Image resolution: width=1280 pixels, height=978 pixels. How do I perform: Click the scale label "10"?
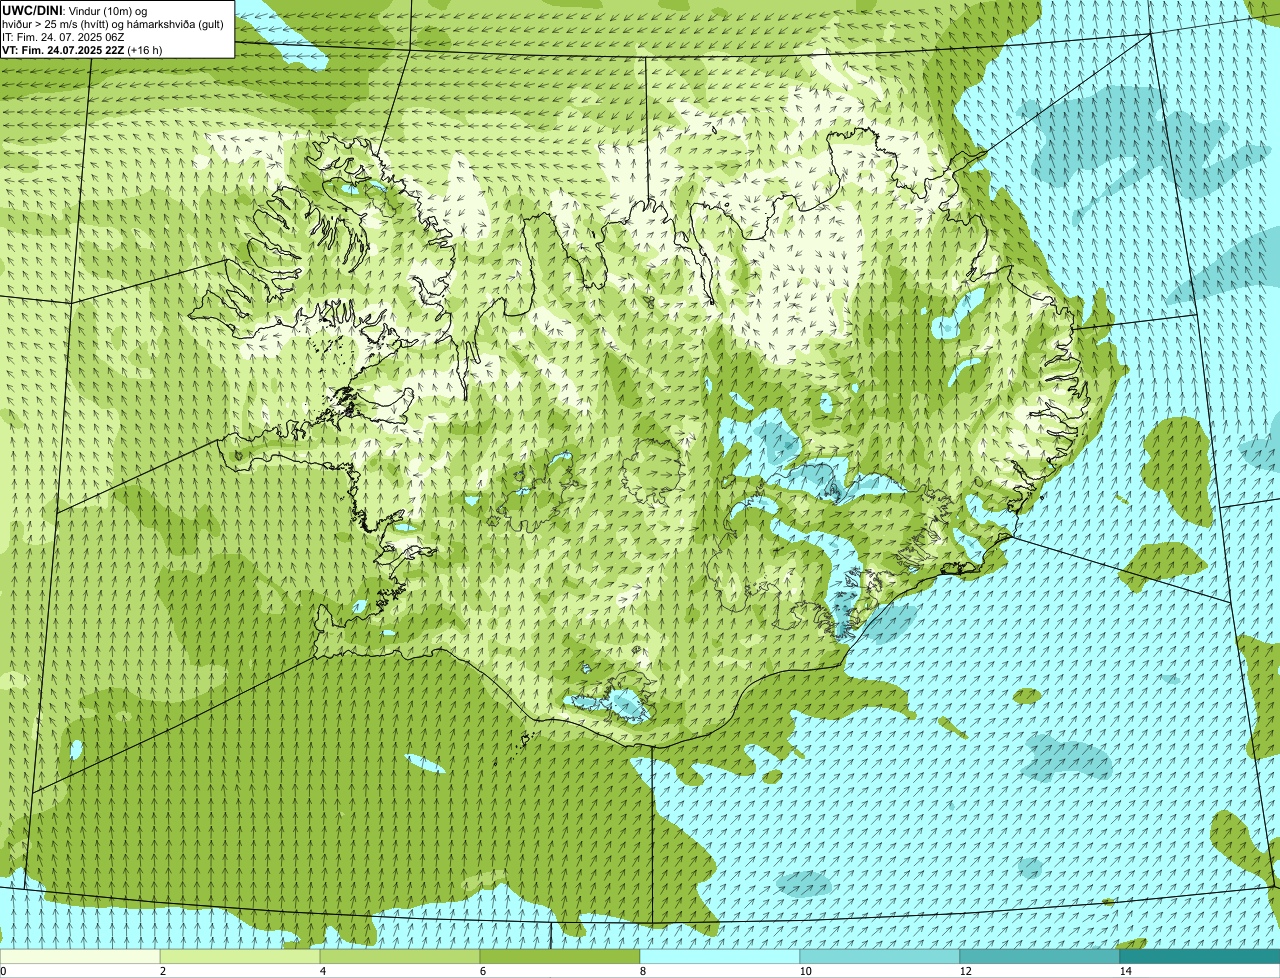pyautogui.click(x=805, y=971)
